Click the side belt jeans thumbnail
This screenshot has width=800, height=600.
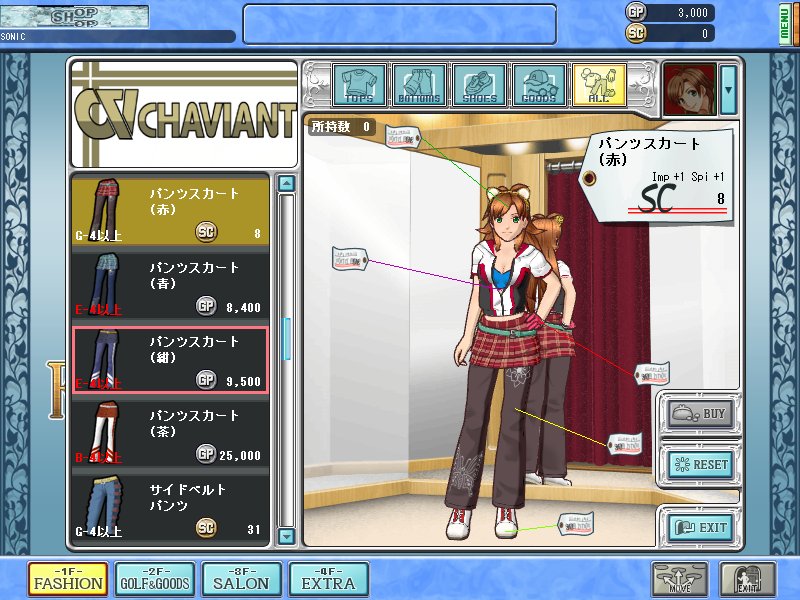(x=105, y=505)
